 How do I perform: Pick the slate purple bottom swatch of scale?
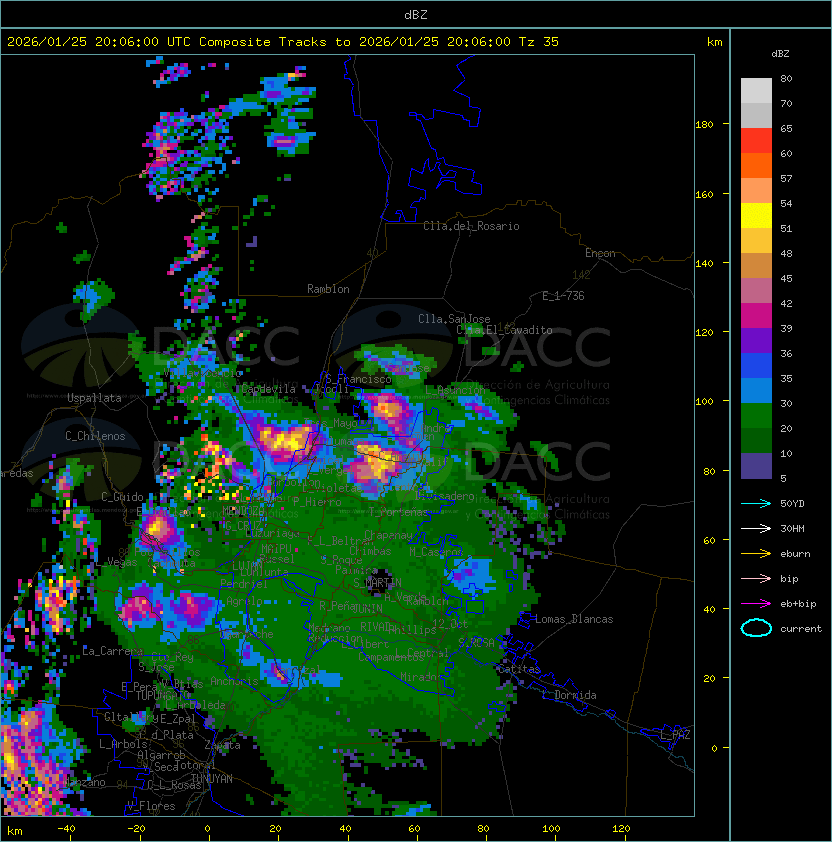coord(756,466)
